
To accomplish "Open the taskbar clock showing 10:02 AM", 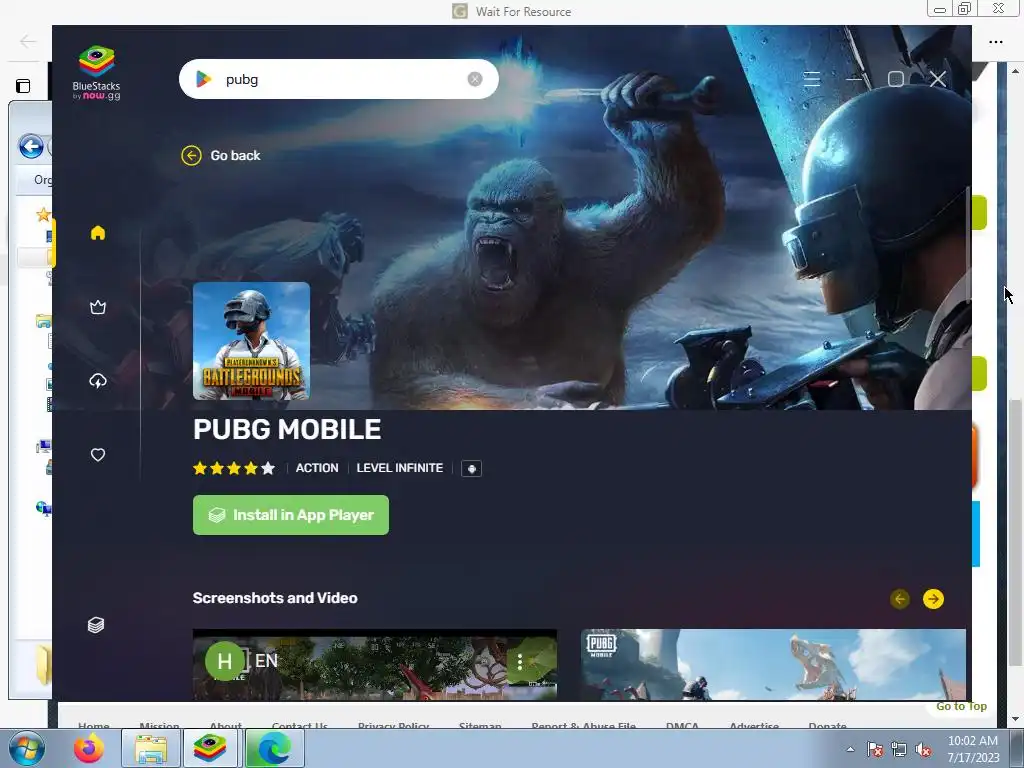I will (973, 749).
